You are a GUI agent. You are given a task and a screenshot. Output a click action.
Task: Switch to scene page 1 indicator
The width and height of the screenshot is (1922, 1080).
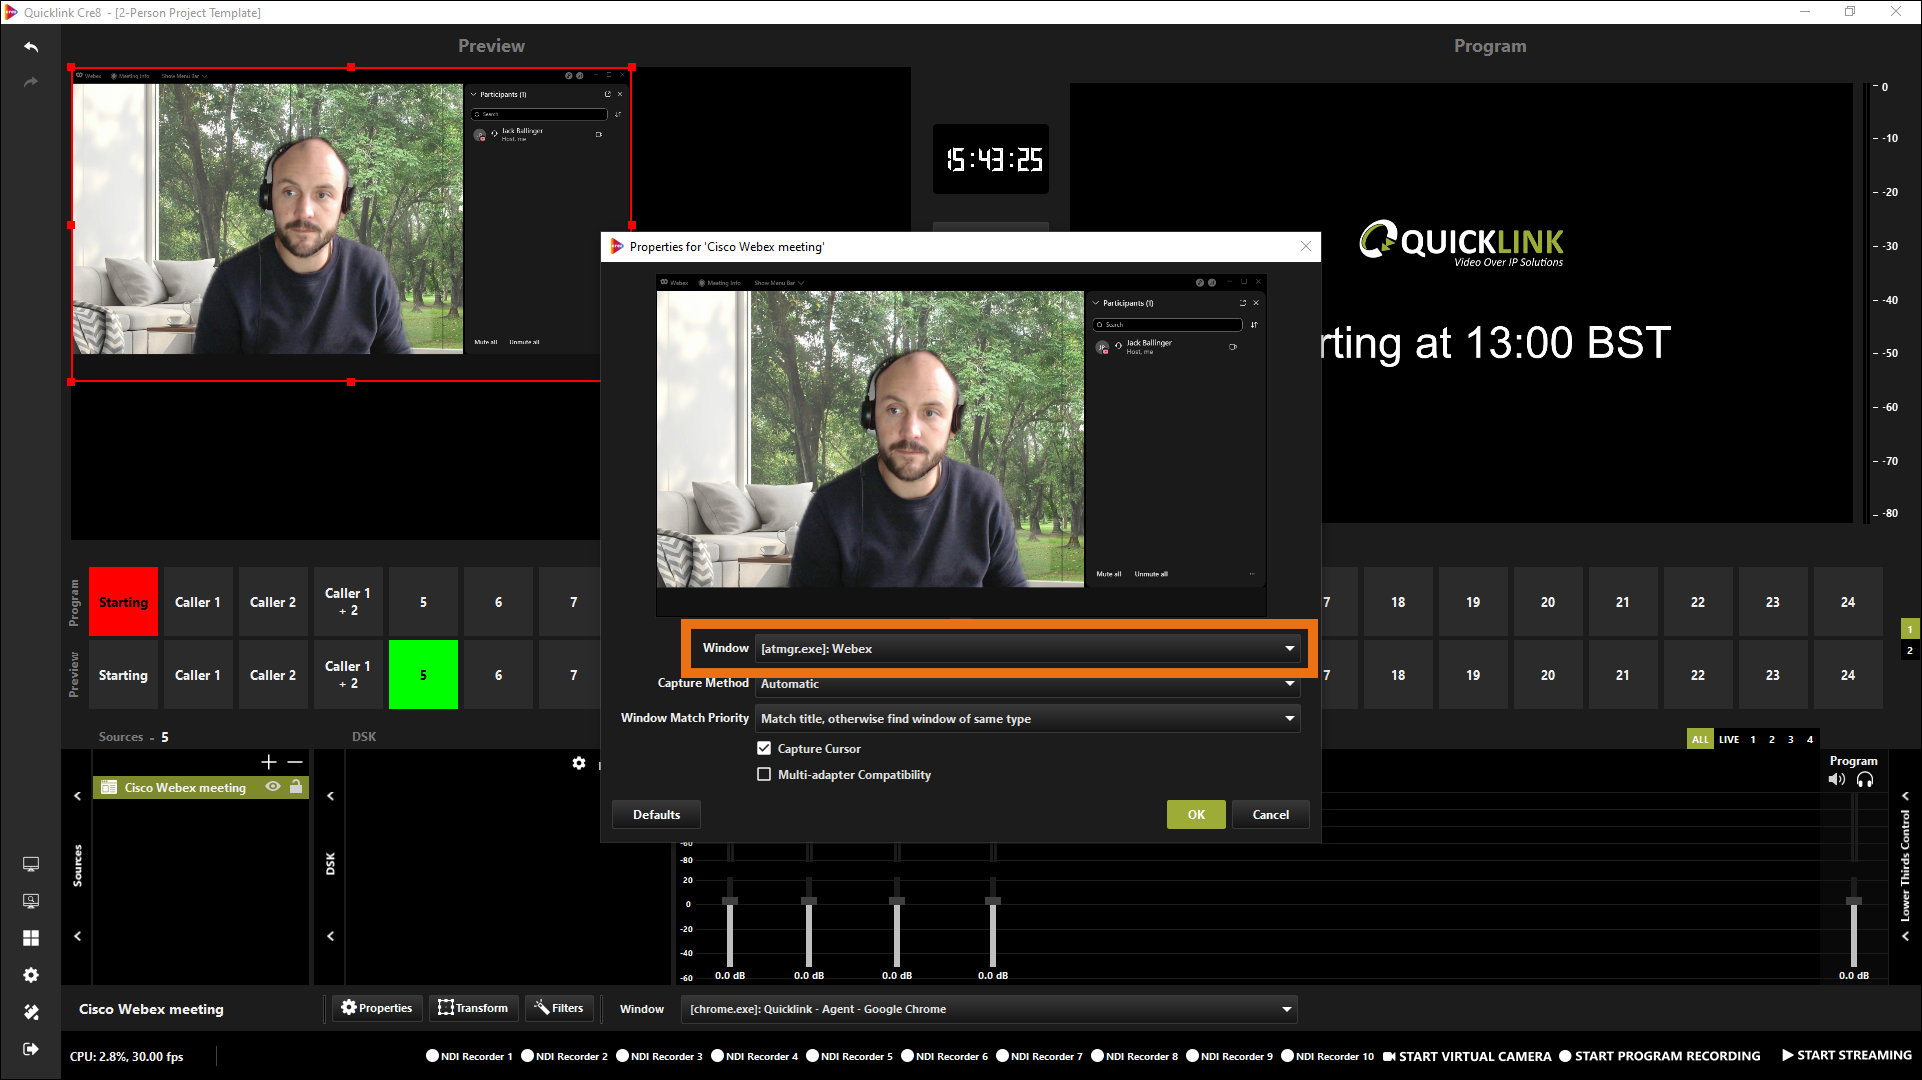1910,629
